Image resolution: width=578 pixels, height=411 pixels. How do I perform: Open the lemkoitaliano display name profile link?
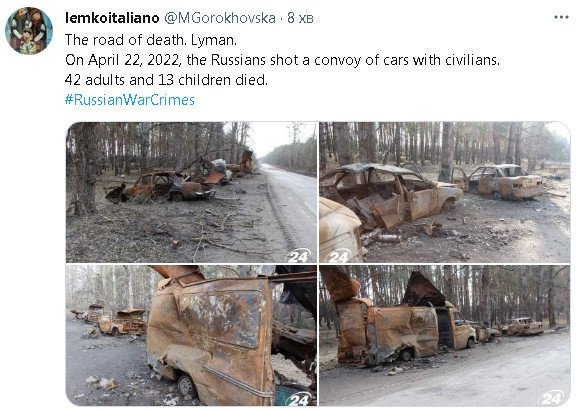112,18
